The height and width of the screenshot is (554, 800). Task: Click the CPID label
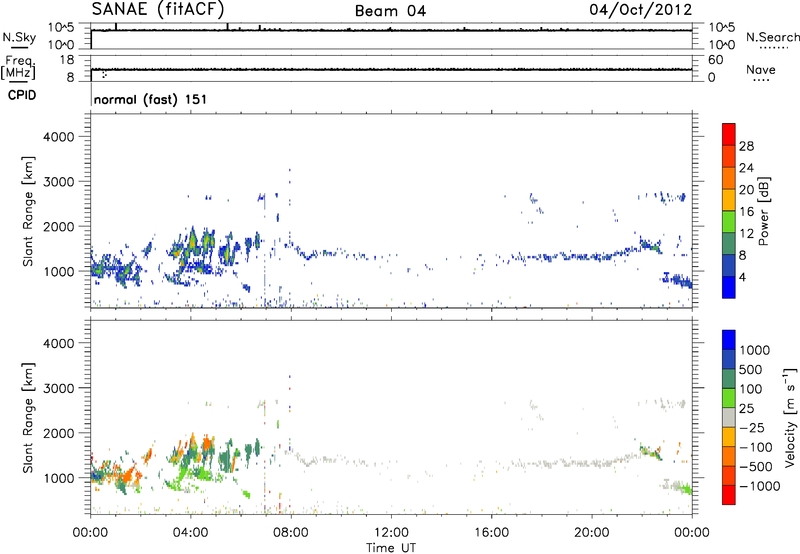pos(22,95)
